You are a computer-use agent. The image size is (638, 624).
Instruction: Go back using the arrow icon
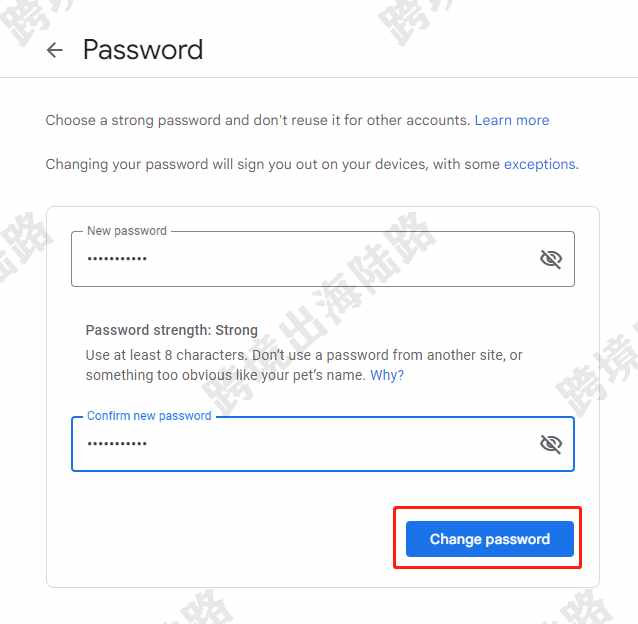click(x=55, y=50)
